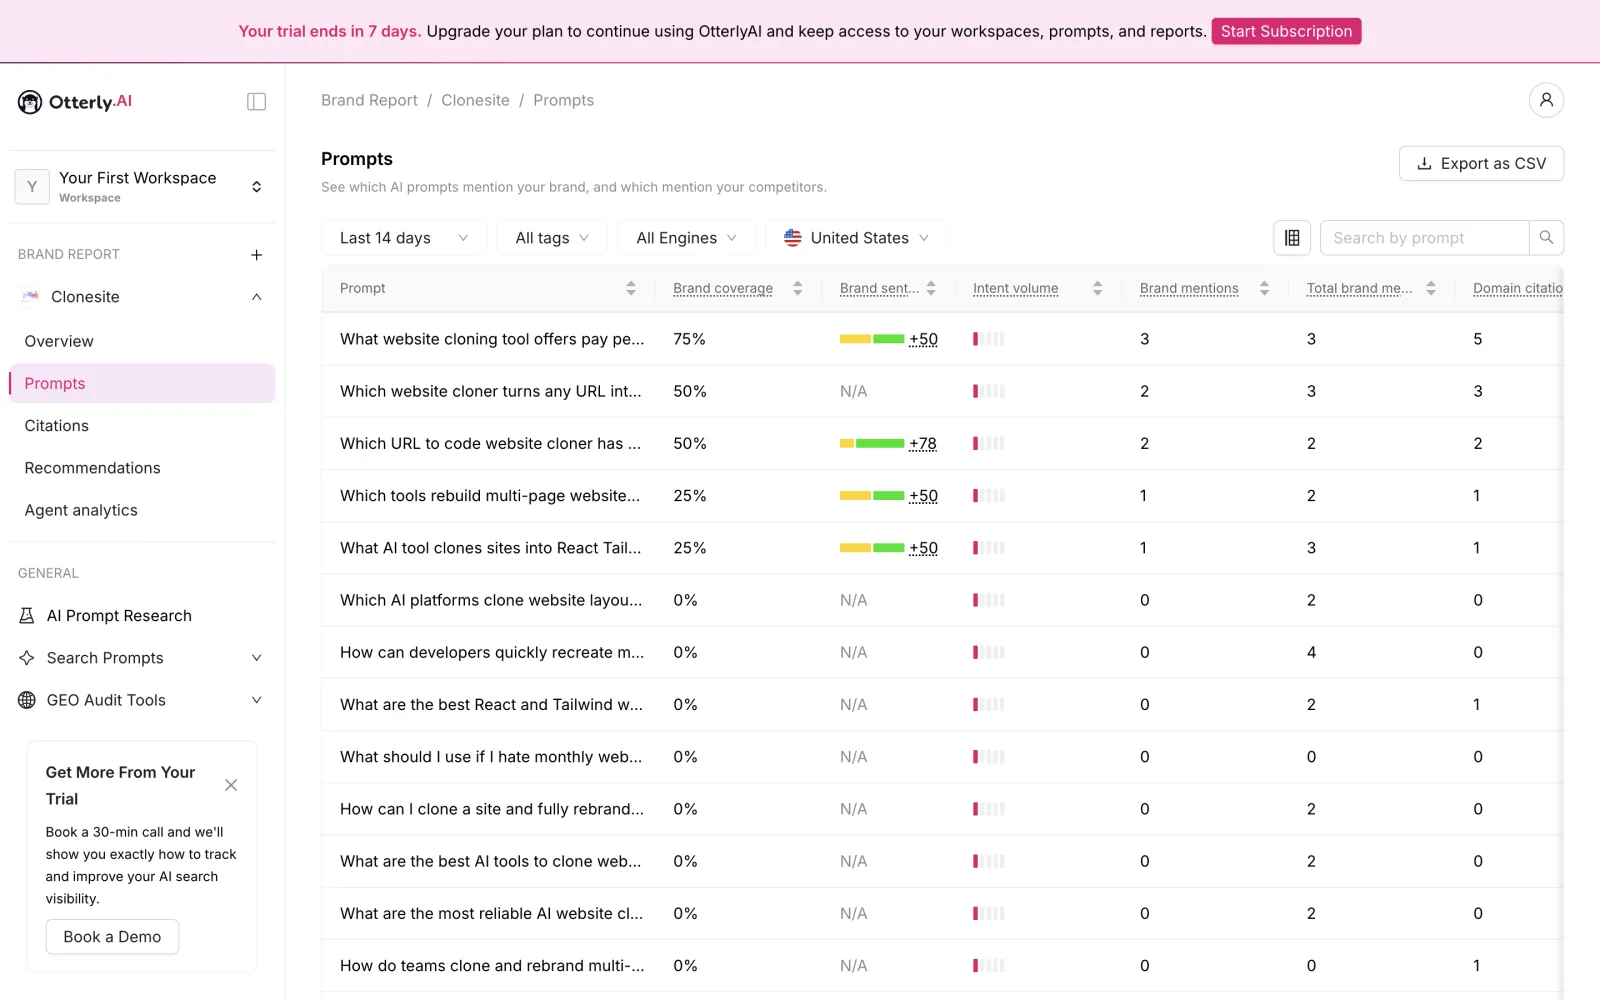This screenshot has width=1600, height=1000.
Task: Select Prompts in the sidebar
Action: click(141, 383)
